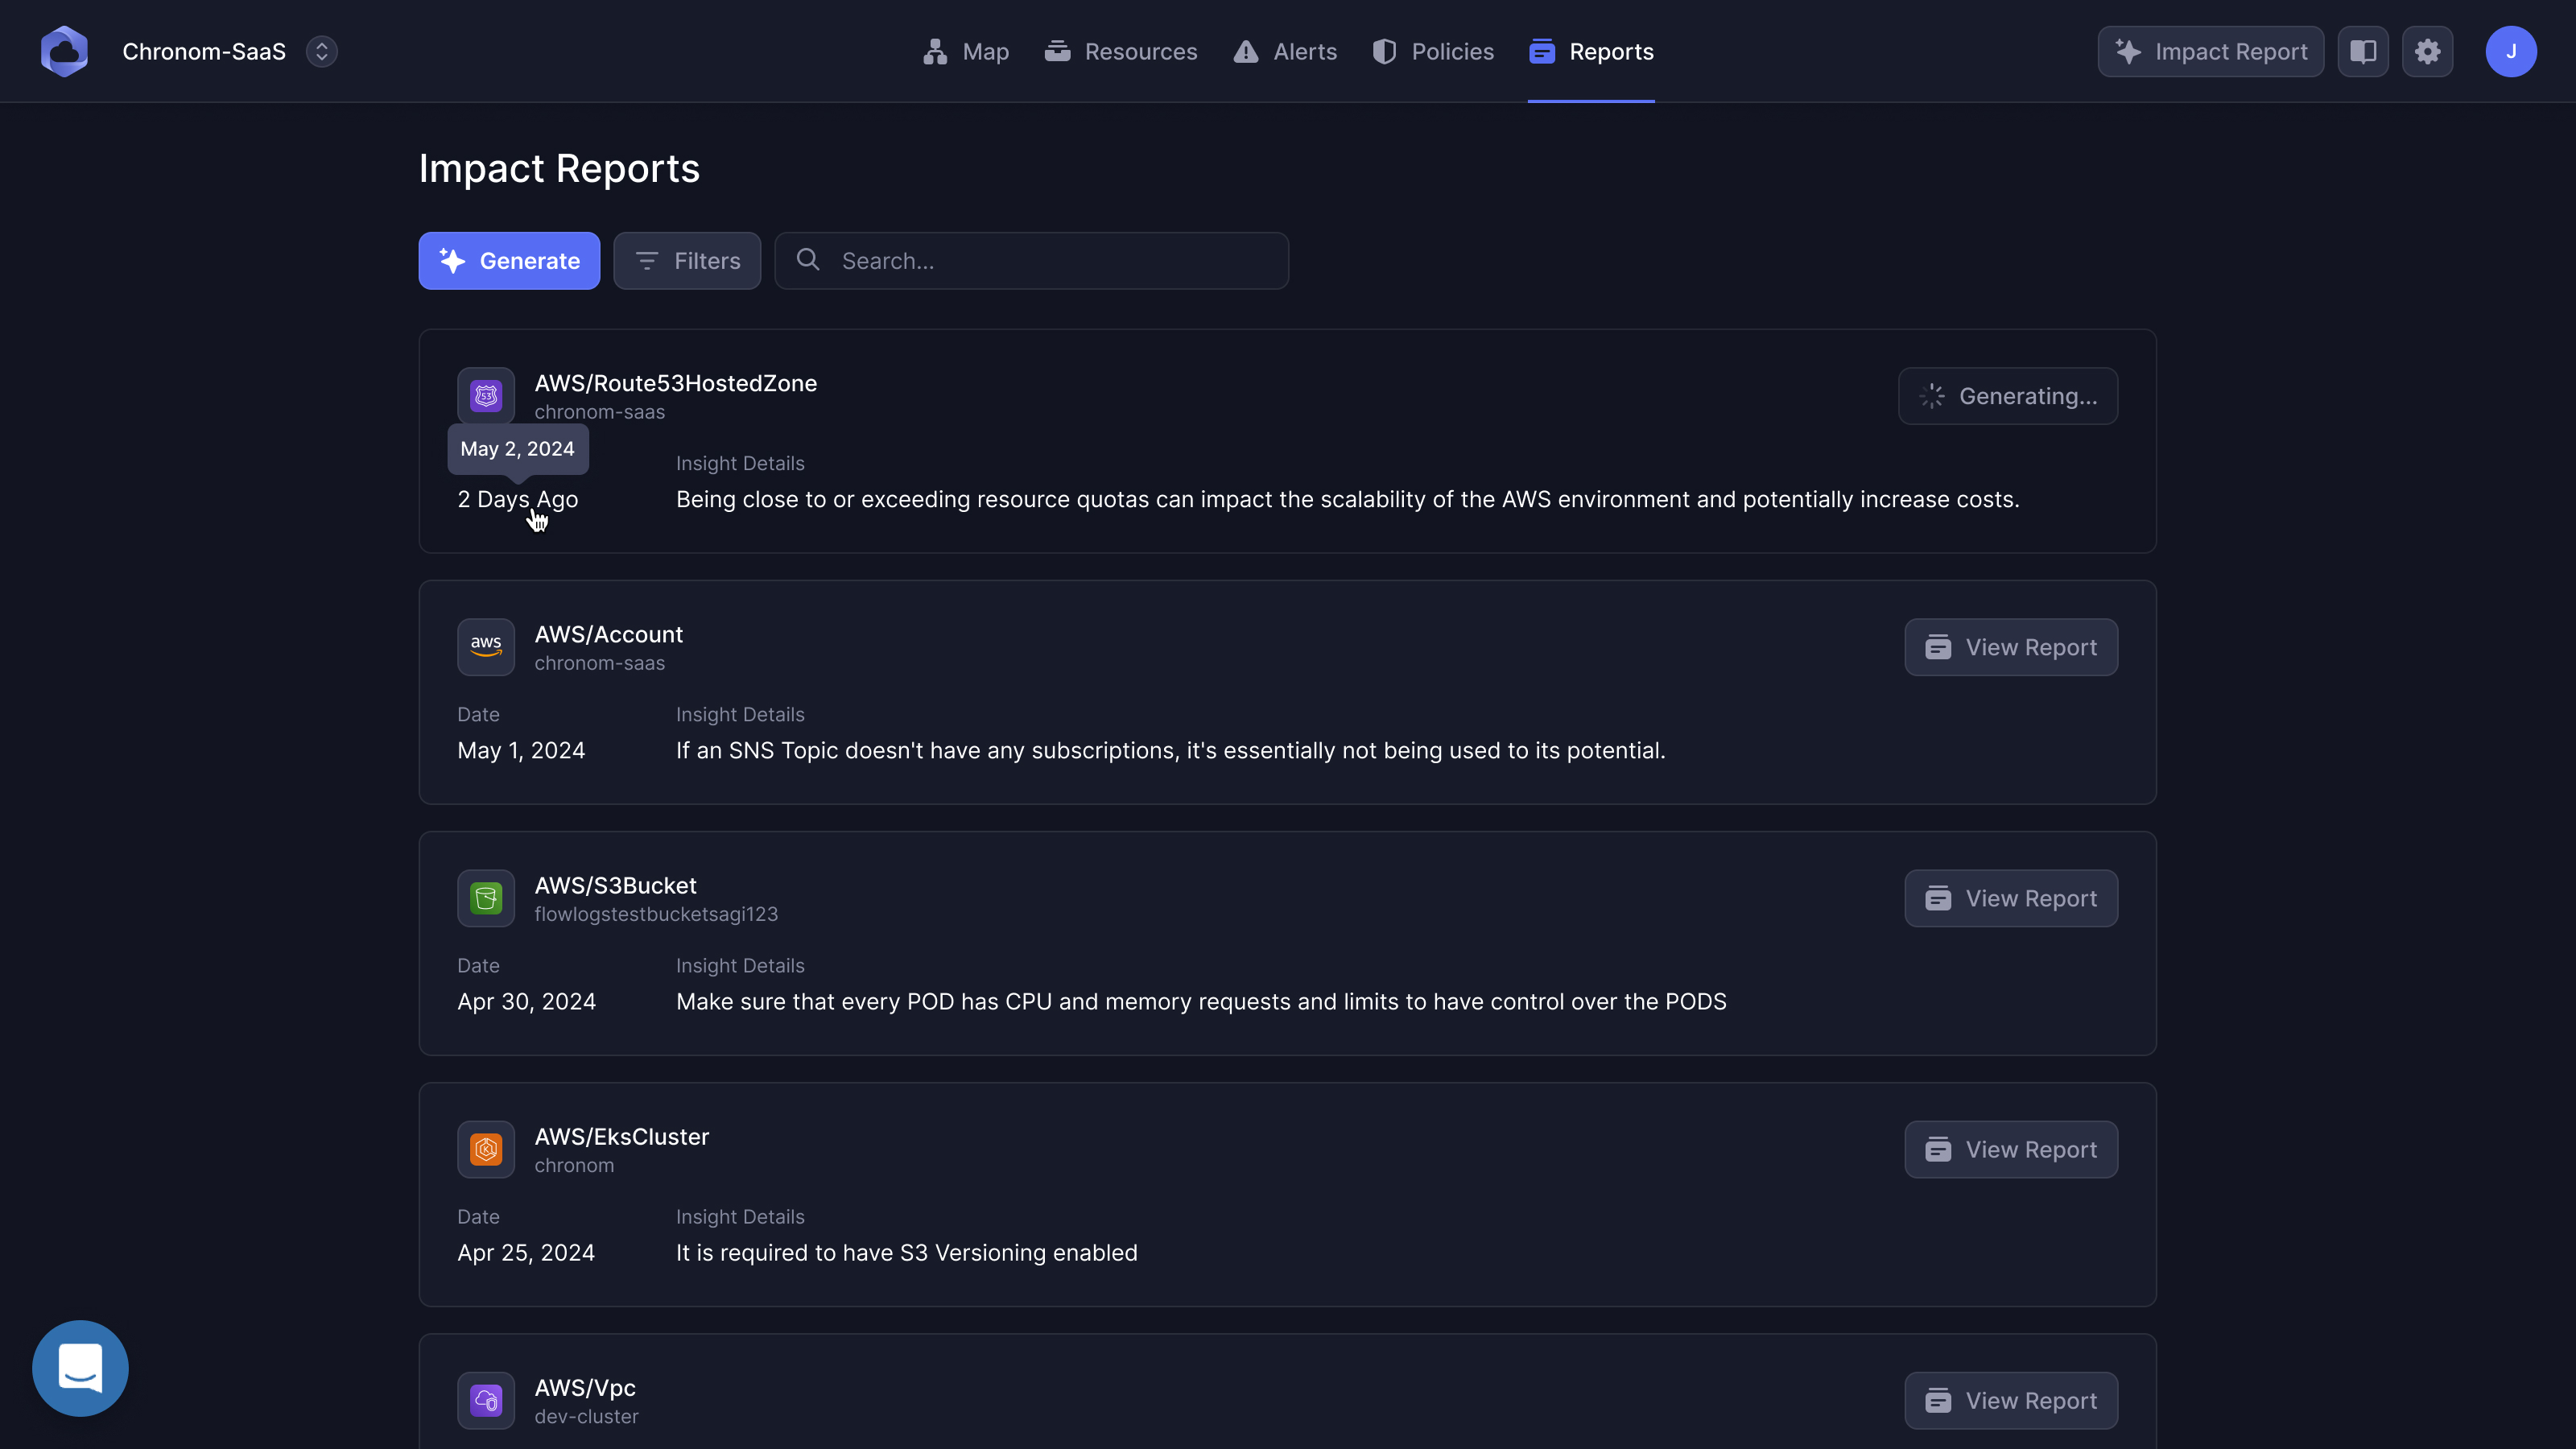The width and height of the screenshot is (2576, 1449).
Task: Click the 'Apr 25, 2024' date
Action: click(x=526, y=1252)
